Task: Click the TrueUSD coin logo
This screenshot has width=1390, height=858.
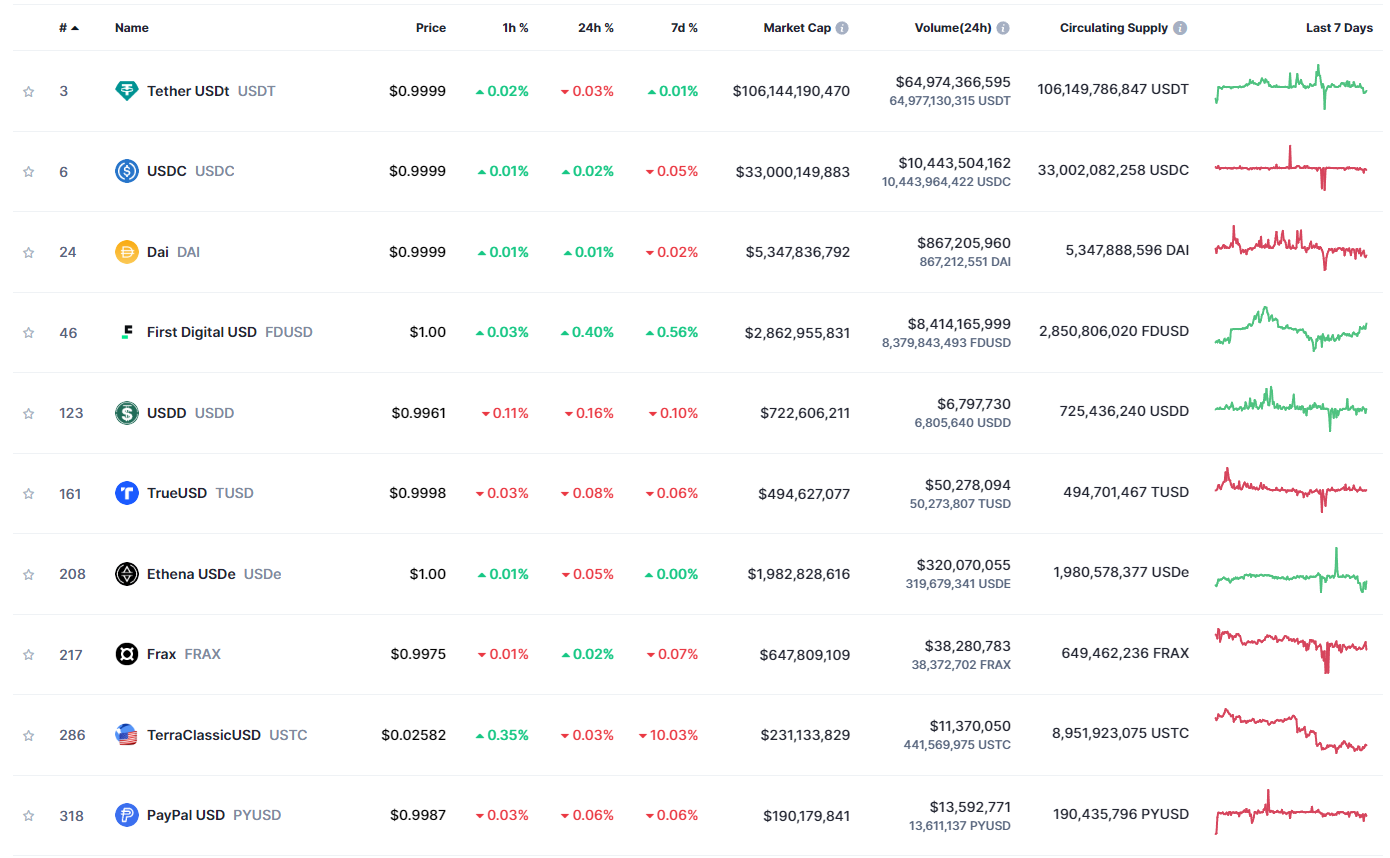Action: click(127, 493)
